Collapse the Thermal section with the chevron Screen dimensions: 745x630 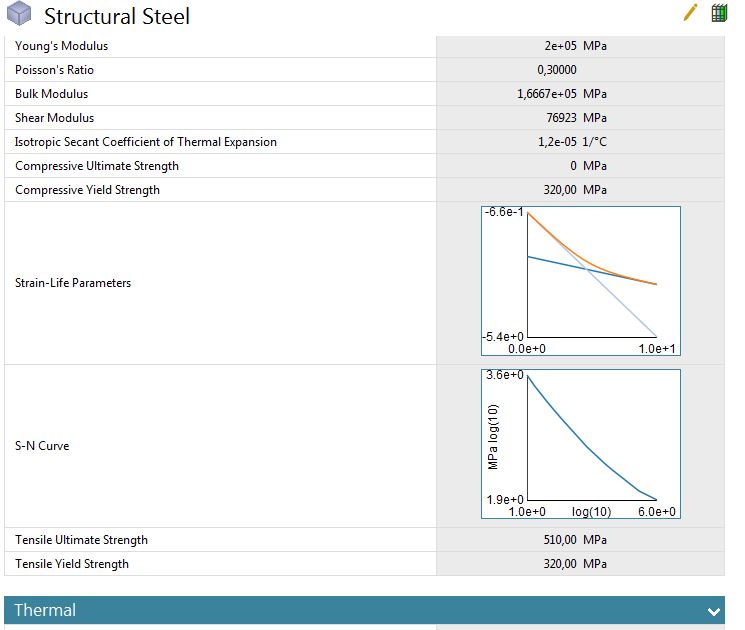(713, 611)
